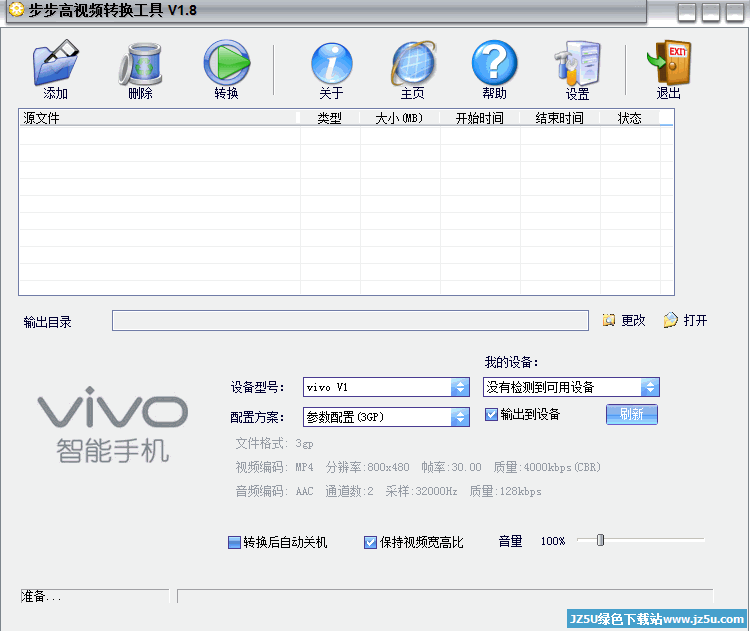Toggle 保持视频宽高比 checkbox

coord(370,542)
